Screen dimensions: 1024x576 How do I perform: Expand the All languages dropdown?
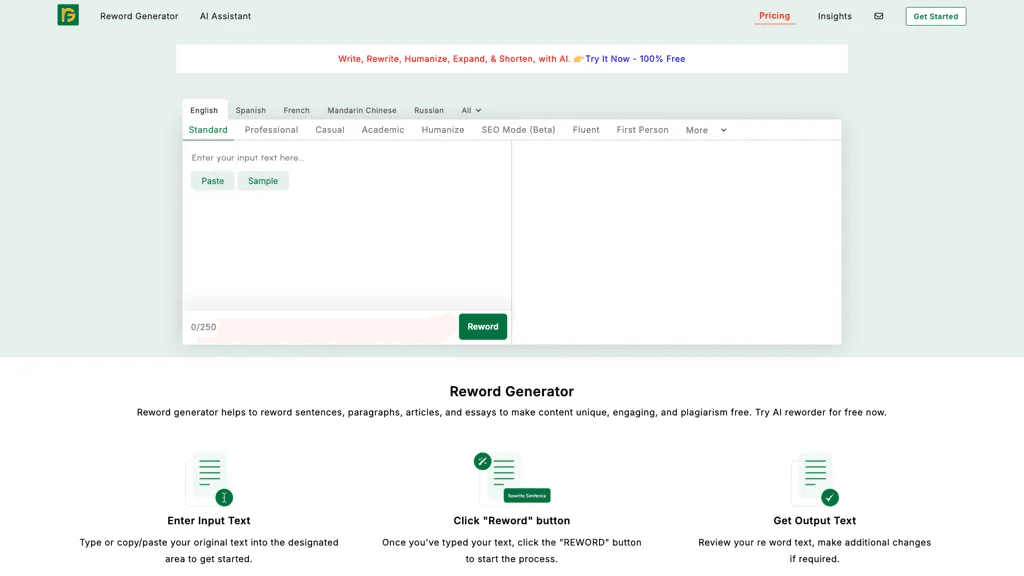click(471, 110)
